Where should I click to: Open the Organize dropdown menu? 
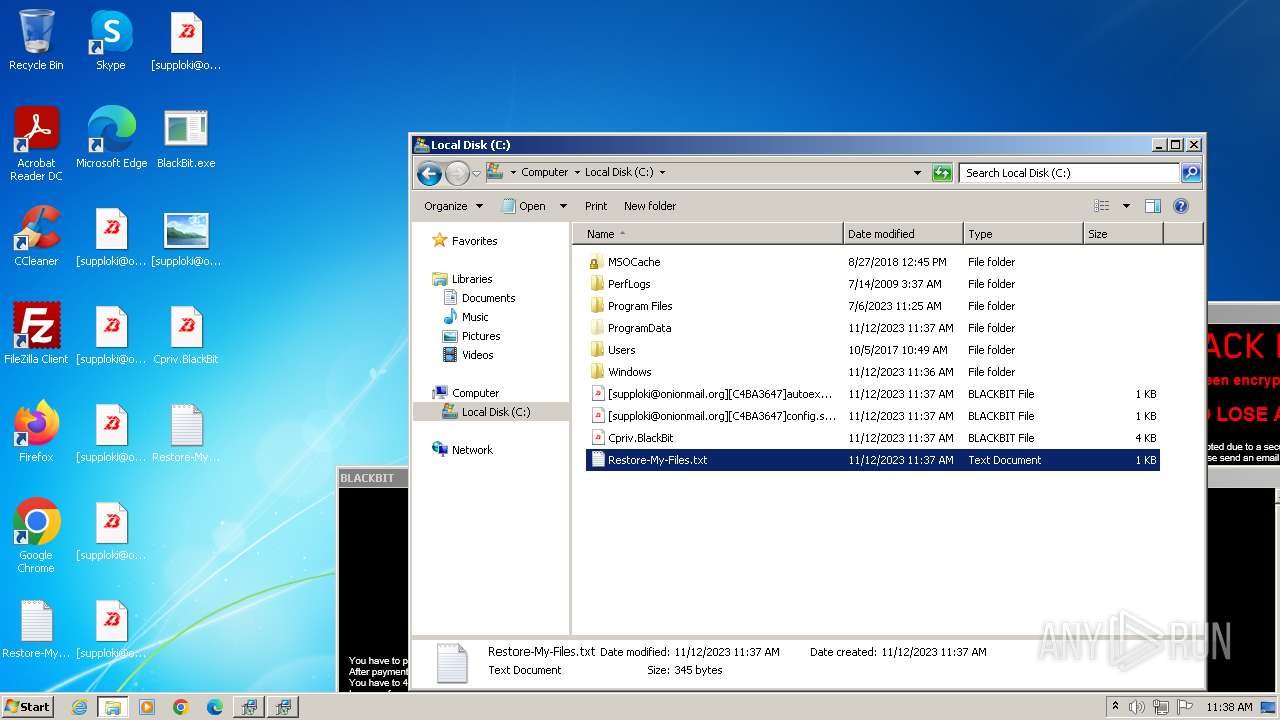point(453,206)
